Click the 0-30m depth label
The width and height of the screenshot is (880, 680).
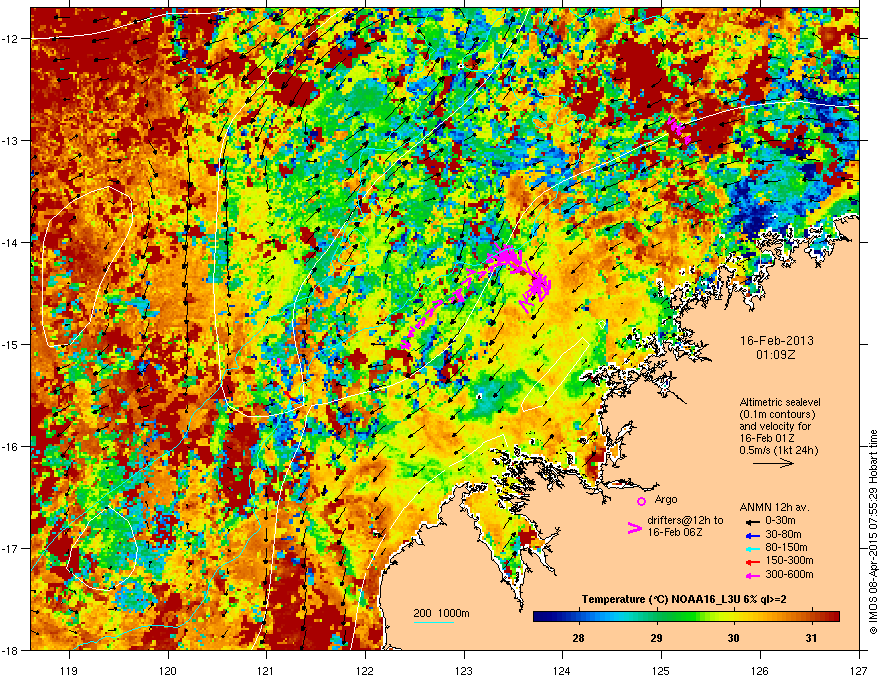(780, 521)
